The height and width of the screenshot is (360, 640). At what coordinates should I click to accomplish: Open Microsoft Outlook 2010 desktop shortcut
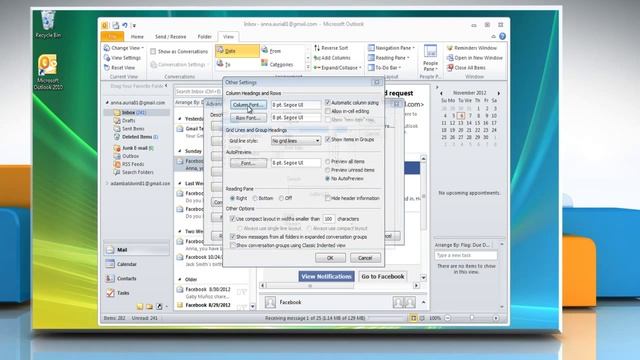pos(48,72)
